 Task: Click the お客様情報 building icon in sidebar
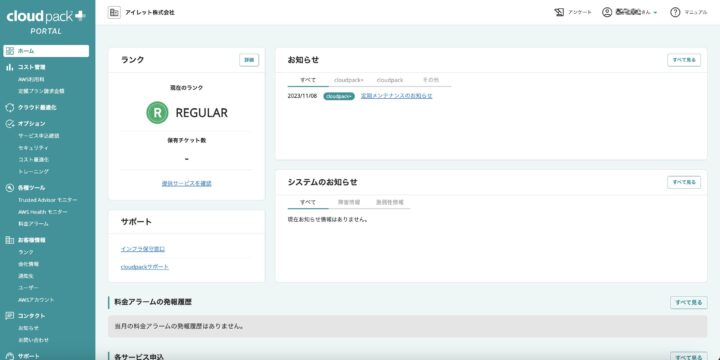tap(10, 240)
